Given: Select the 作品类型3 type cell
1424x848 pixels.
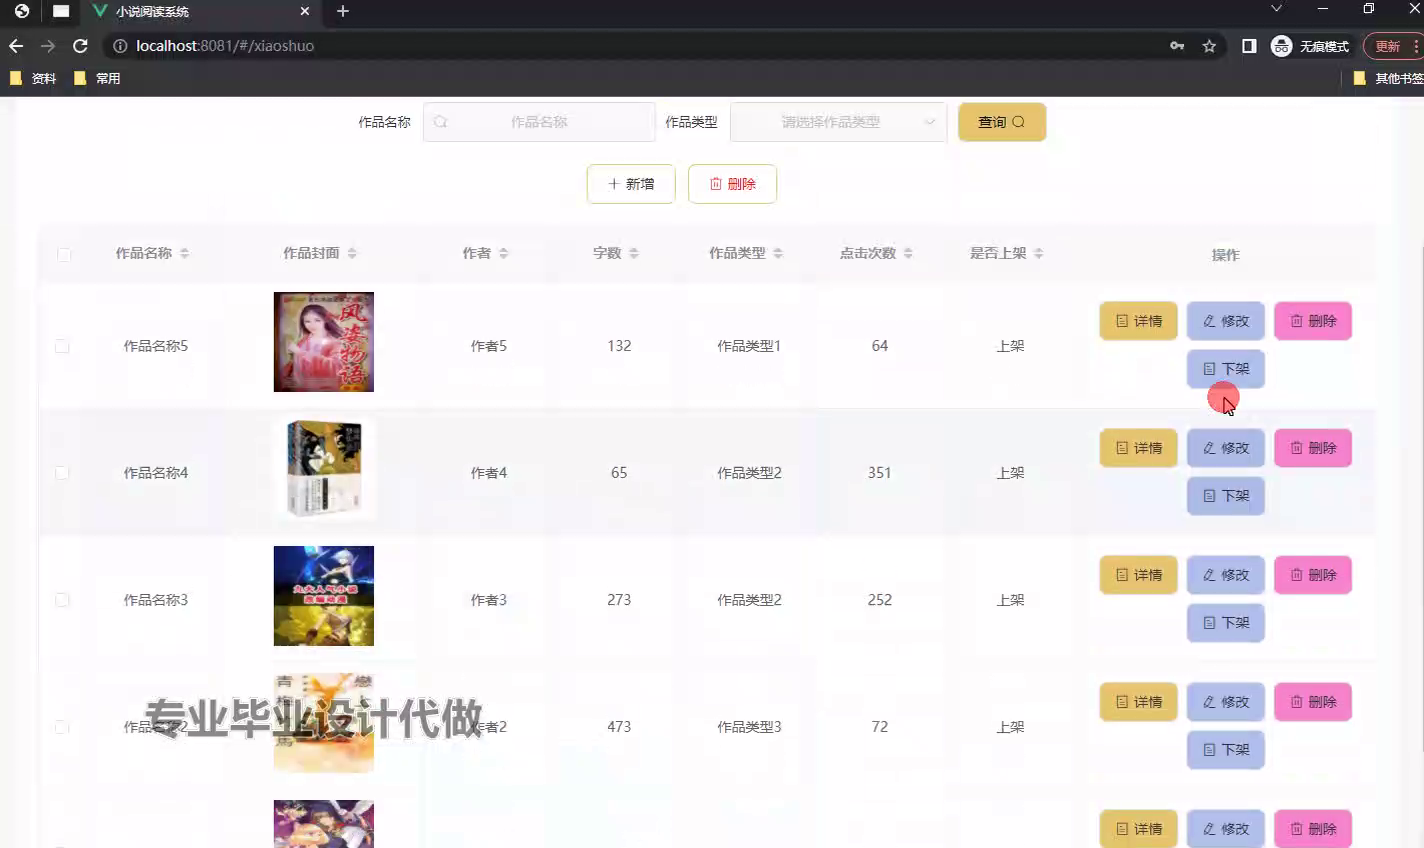Looking at the screenshot, I should pyautogui.click(x=749, y=727).
